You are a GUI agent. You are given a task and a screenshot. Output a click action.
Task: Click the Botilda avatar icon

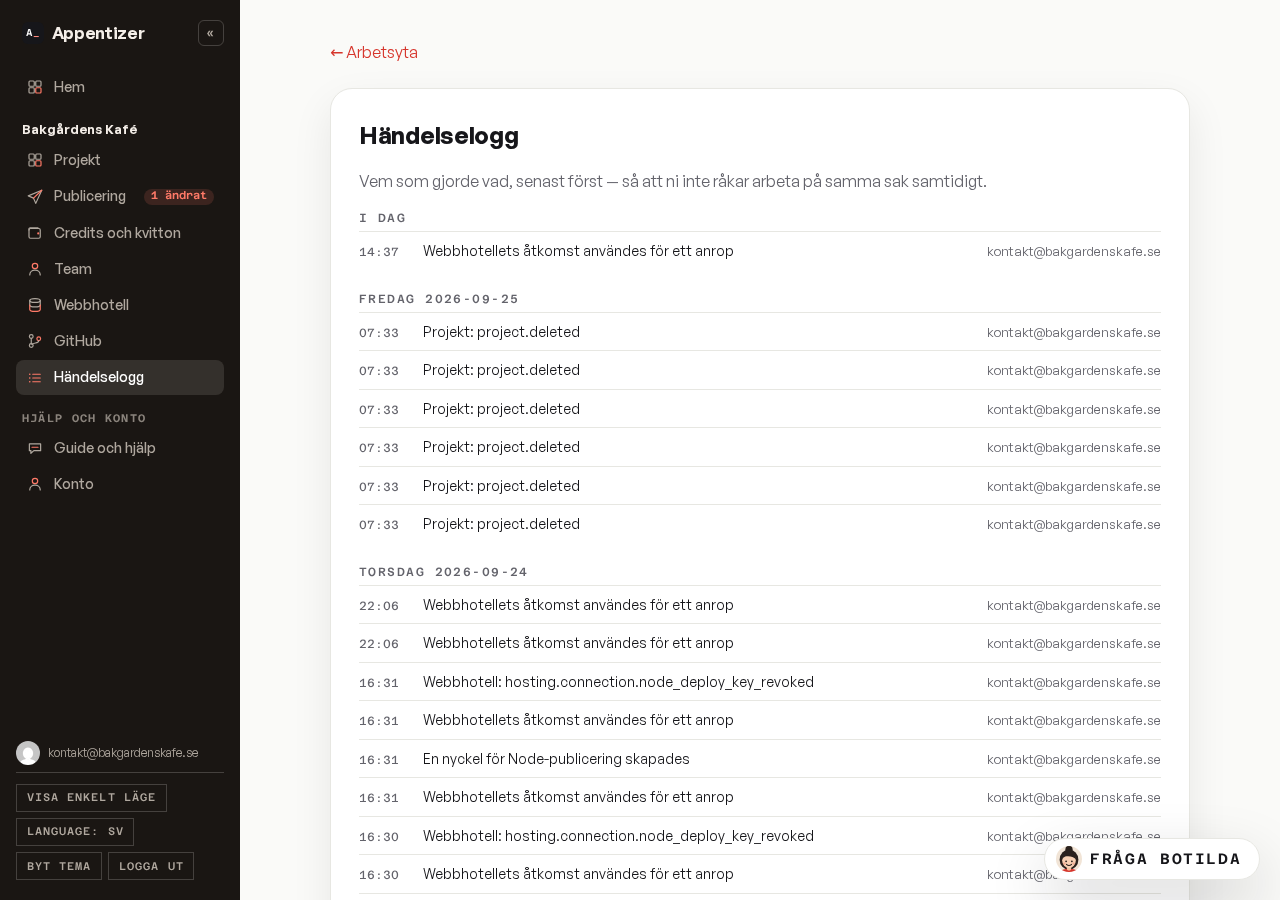(1069, 859)
